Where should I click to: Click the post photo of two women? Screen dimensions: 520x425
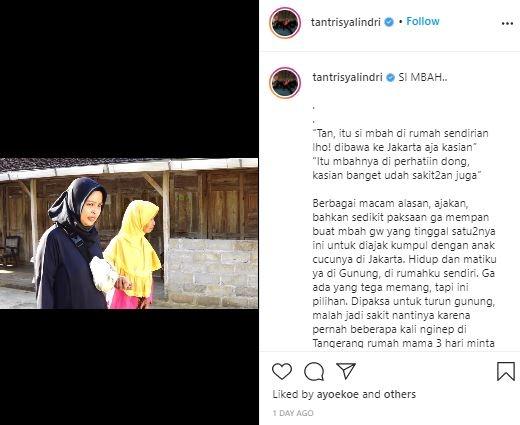pyautogui.click(x=129, y=233)
